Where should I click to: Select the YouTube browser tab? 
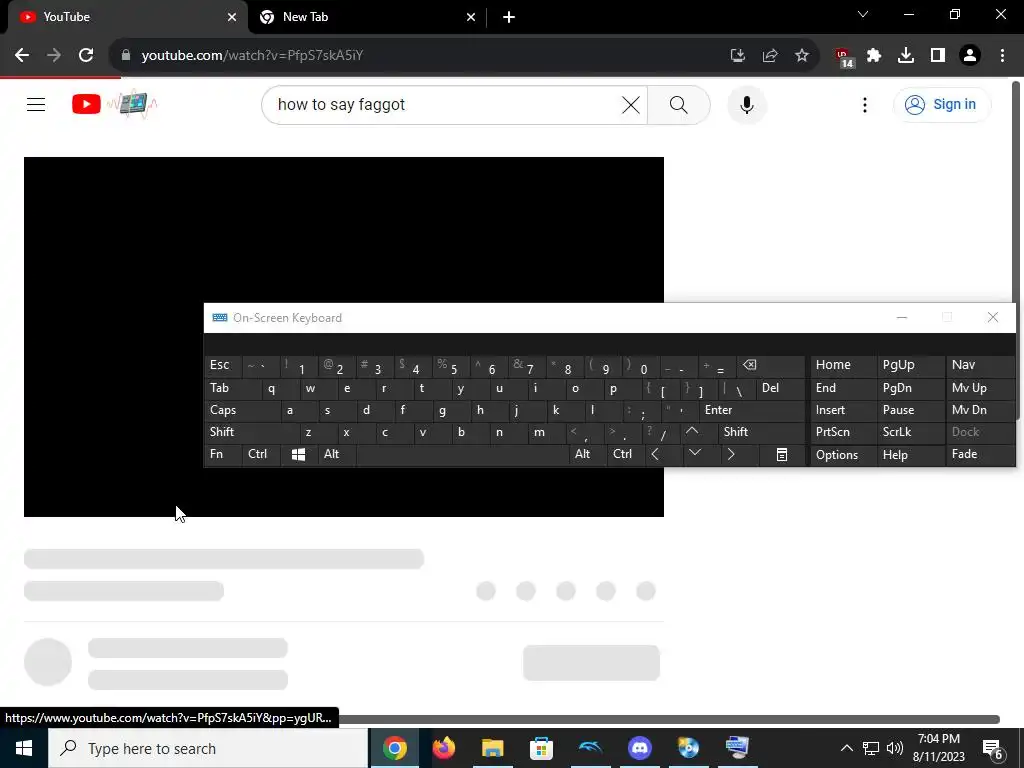point(128,17)
